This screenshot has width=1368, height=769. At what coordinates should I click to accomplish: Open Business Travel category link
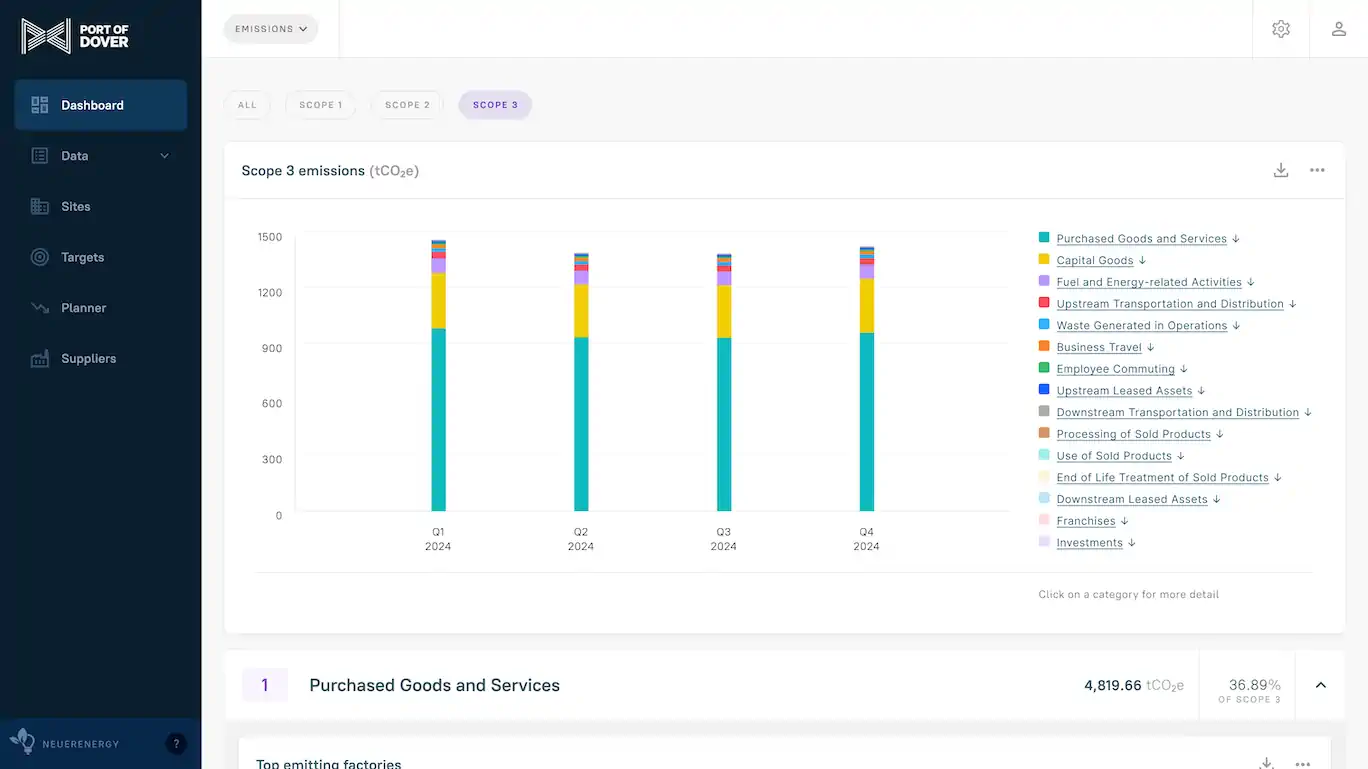[x=1099, y=347]
